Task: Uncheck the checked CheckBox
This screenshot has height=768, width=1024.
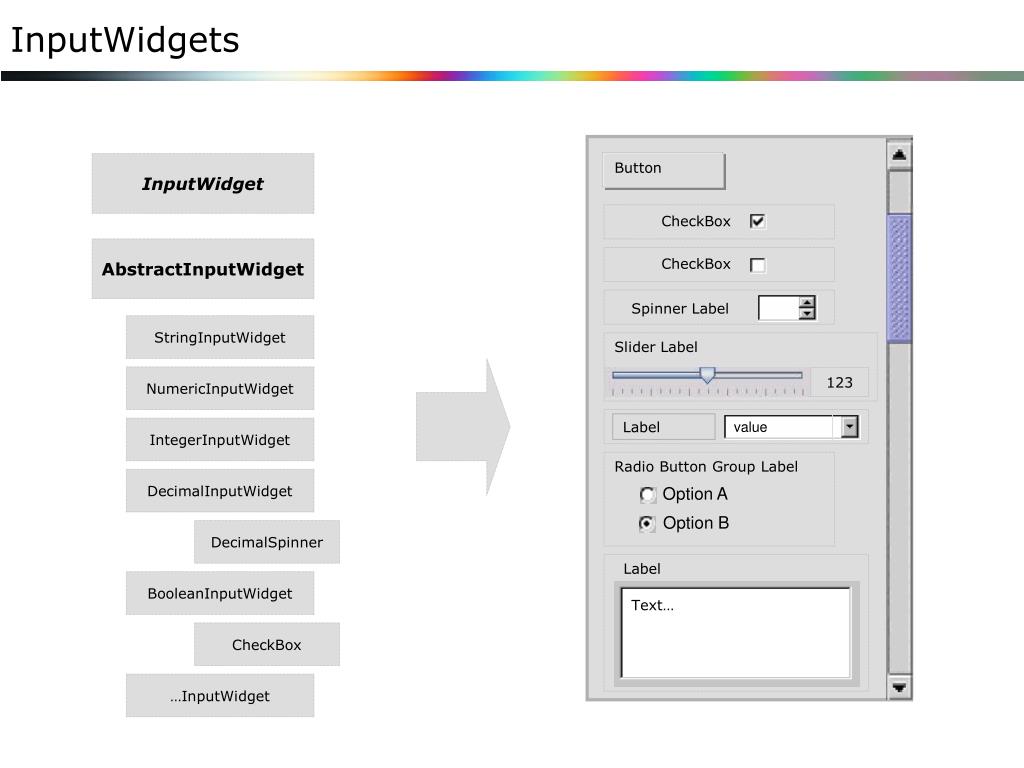Action: point(758,221)
